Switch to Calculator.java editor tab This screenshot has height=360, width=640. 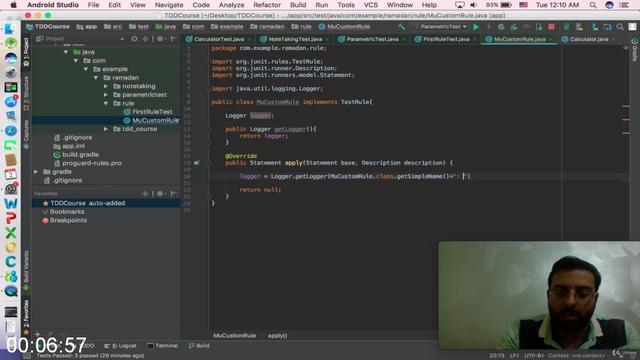[589, 39]
